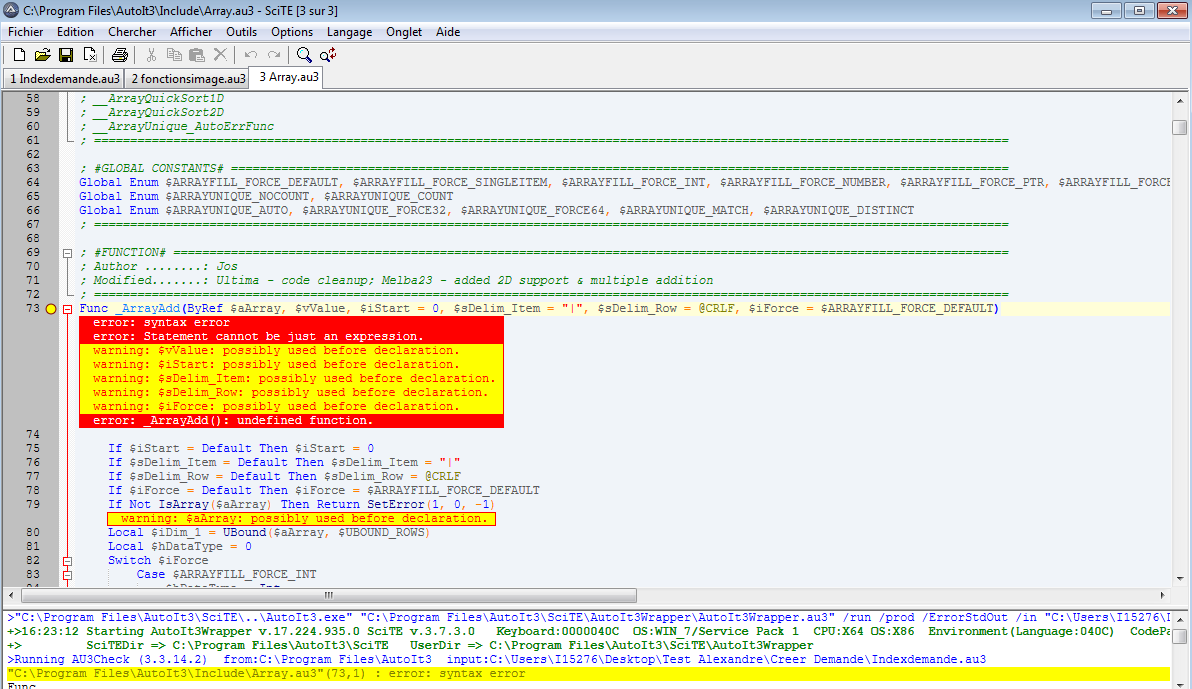Collapse the Func _ArrayAdd fold marker
Image resolution: width=1192 pixels, height=689 pixels.
pos(67,309)
